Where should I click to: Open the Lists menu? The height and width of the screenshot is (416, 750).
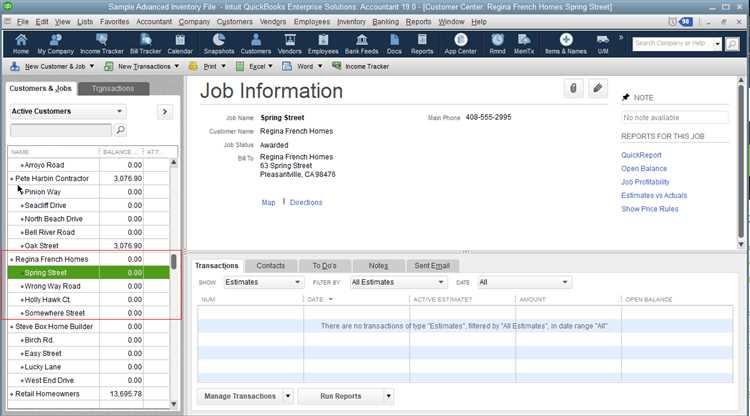[x=85, y=22]
